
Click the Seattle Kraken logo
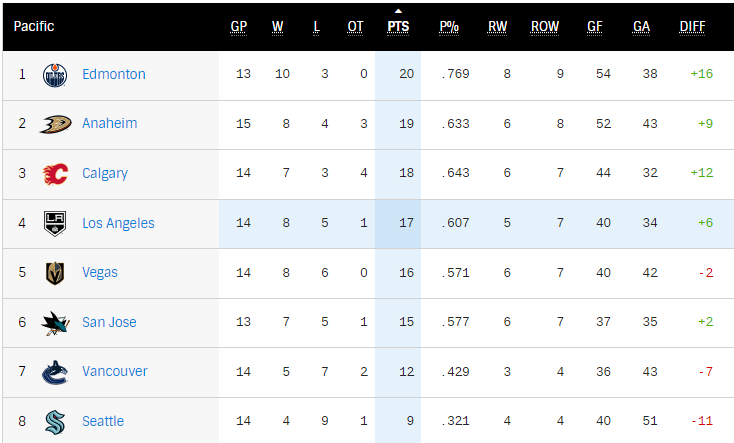coord(55,422)
